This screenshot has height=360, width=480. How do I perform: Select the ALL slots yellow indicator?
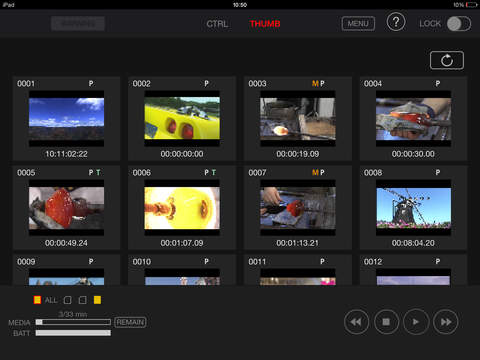tap(37, 300)
